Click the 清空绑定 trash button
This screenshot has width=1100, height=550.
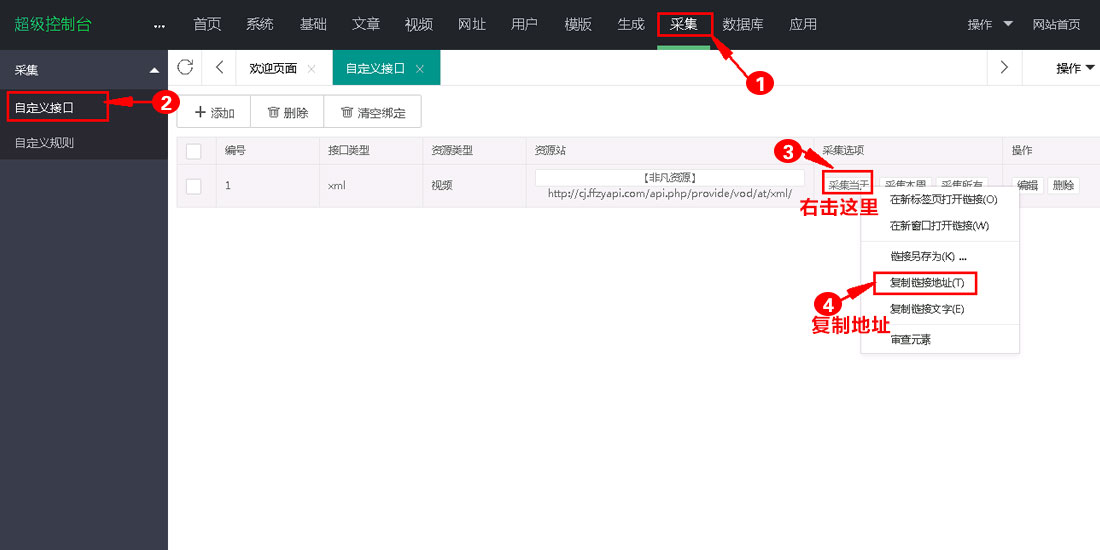373,113
